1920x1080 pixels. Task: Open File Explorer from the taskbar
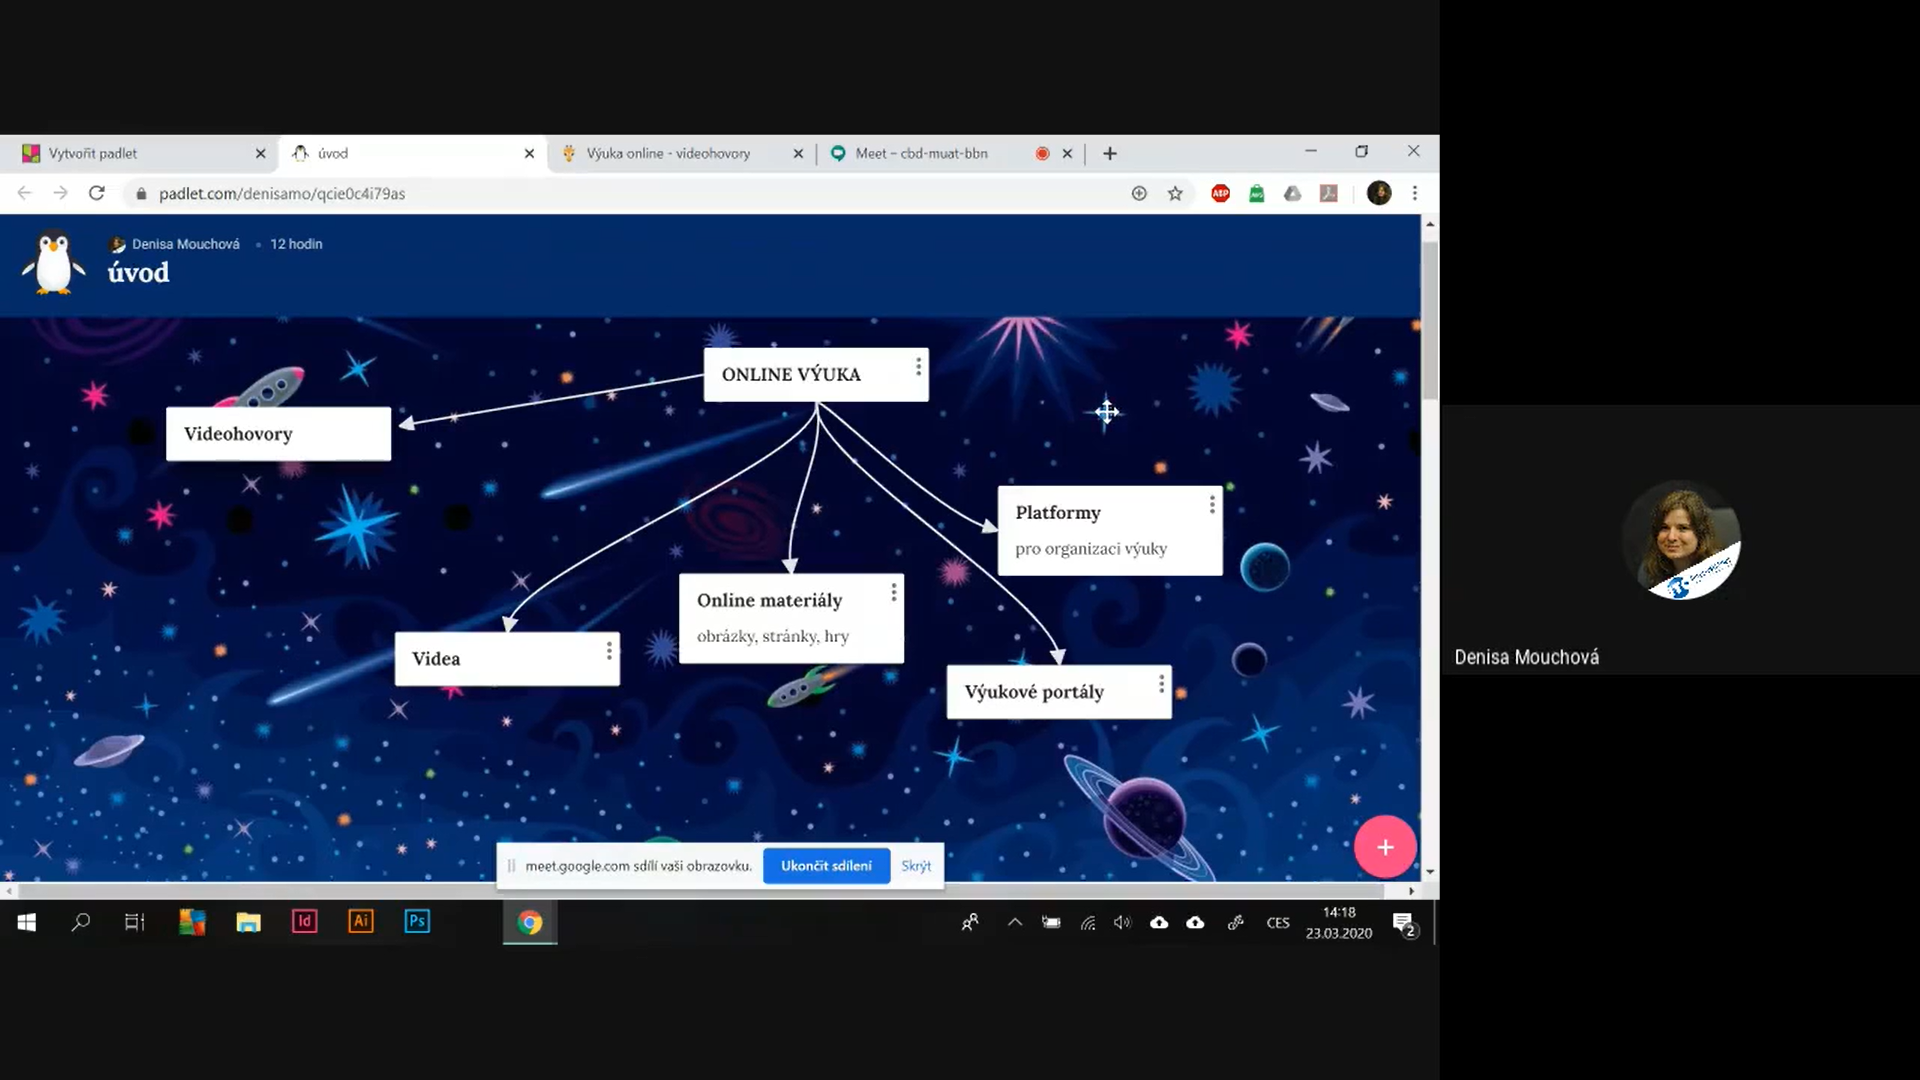click(x=248, y=922)
